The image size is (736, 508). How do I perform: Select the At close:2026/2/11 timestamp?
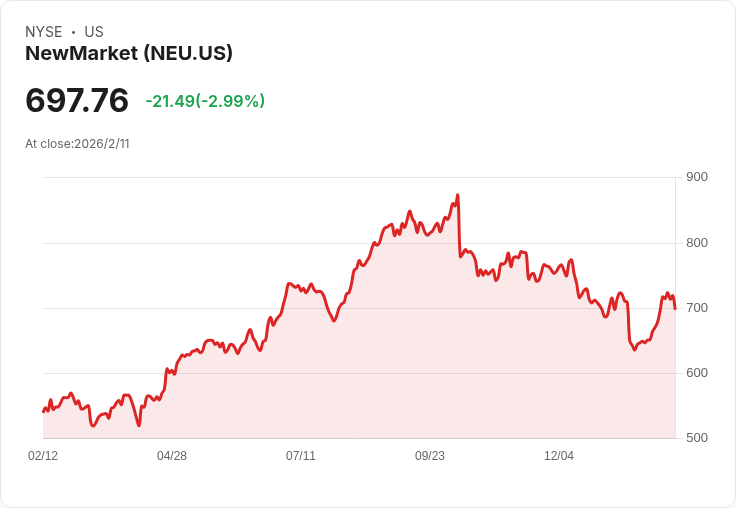[77, 144]
